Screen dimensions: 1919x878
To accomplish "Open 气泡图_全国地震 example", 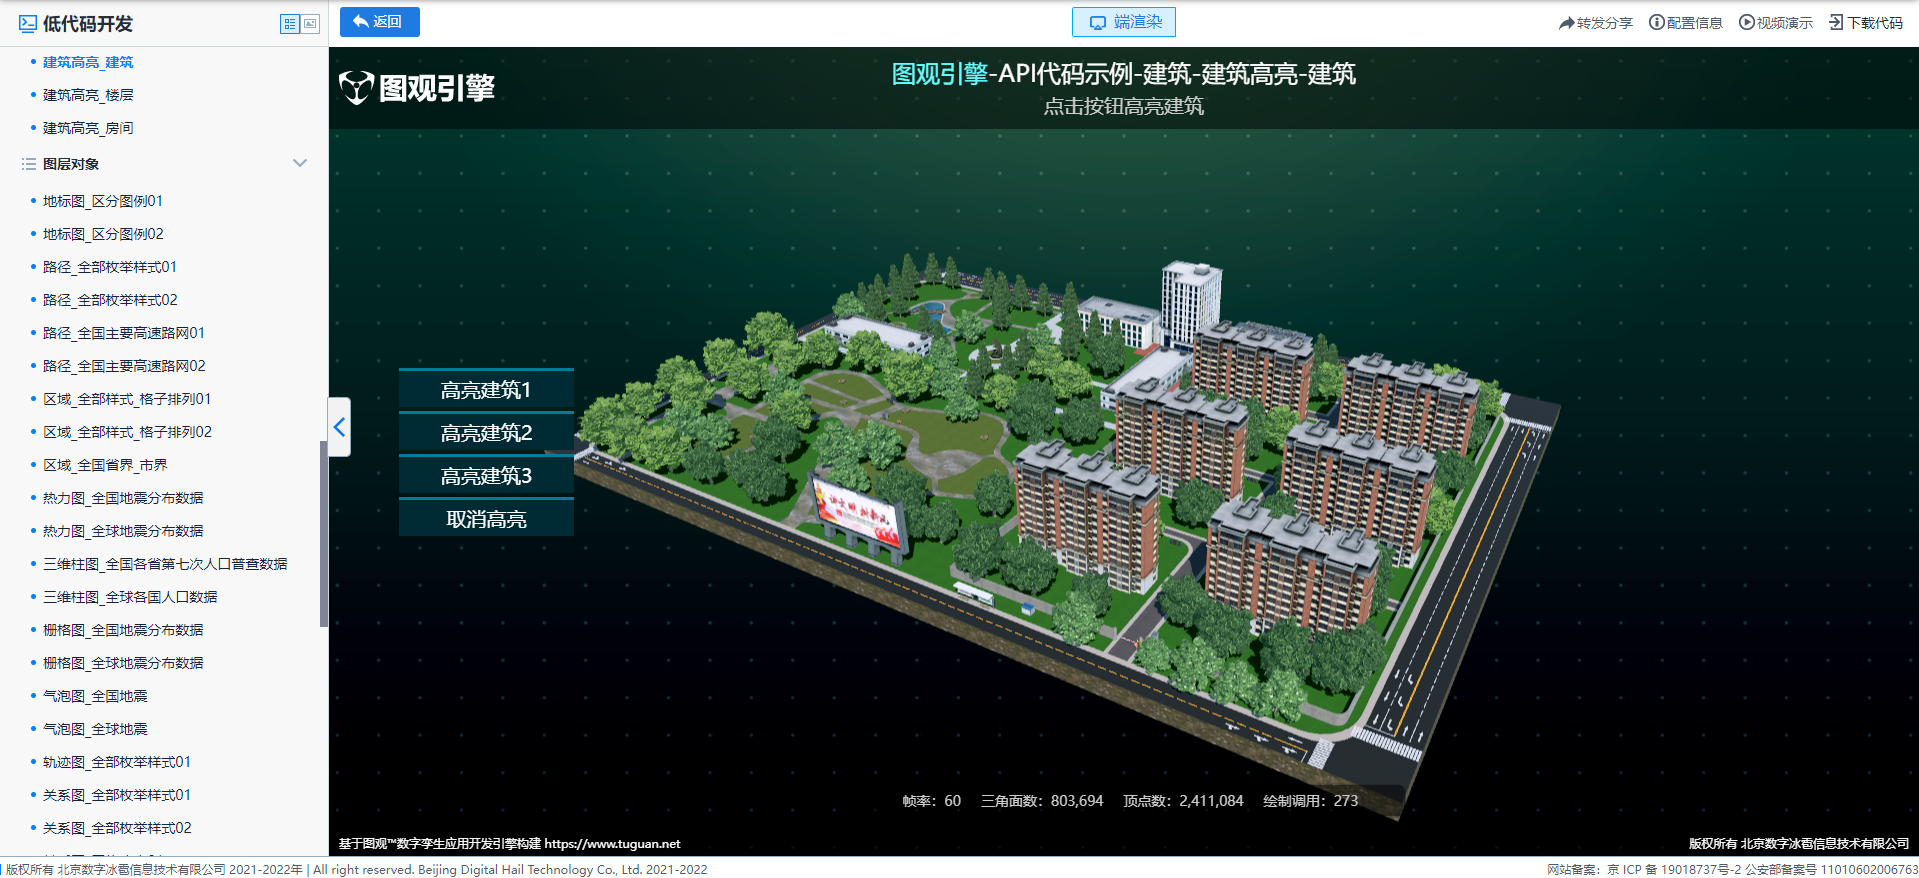I will [95, 696].
